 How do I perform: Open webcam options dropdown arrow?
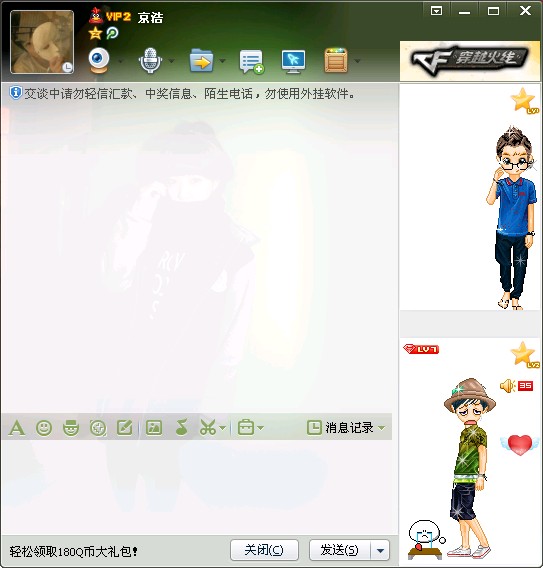120,61
